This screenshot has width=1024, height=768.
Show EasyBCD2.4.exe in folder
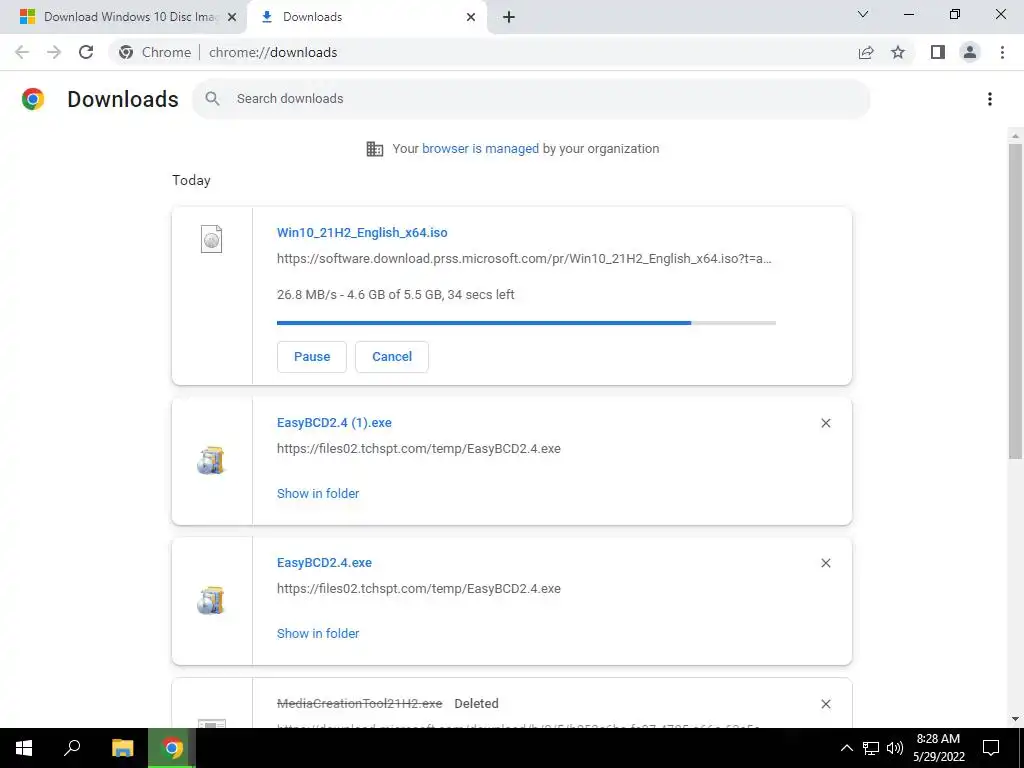(318, 633)
